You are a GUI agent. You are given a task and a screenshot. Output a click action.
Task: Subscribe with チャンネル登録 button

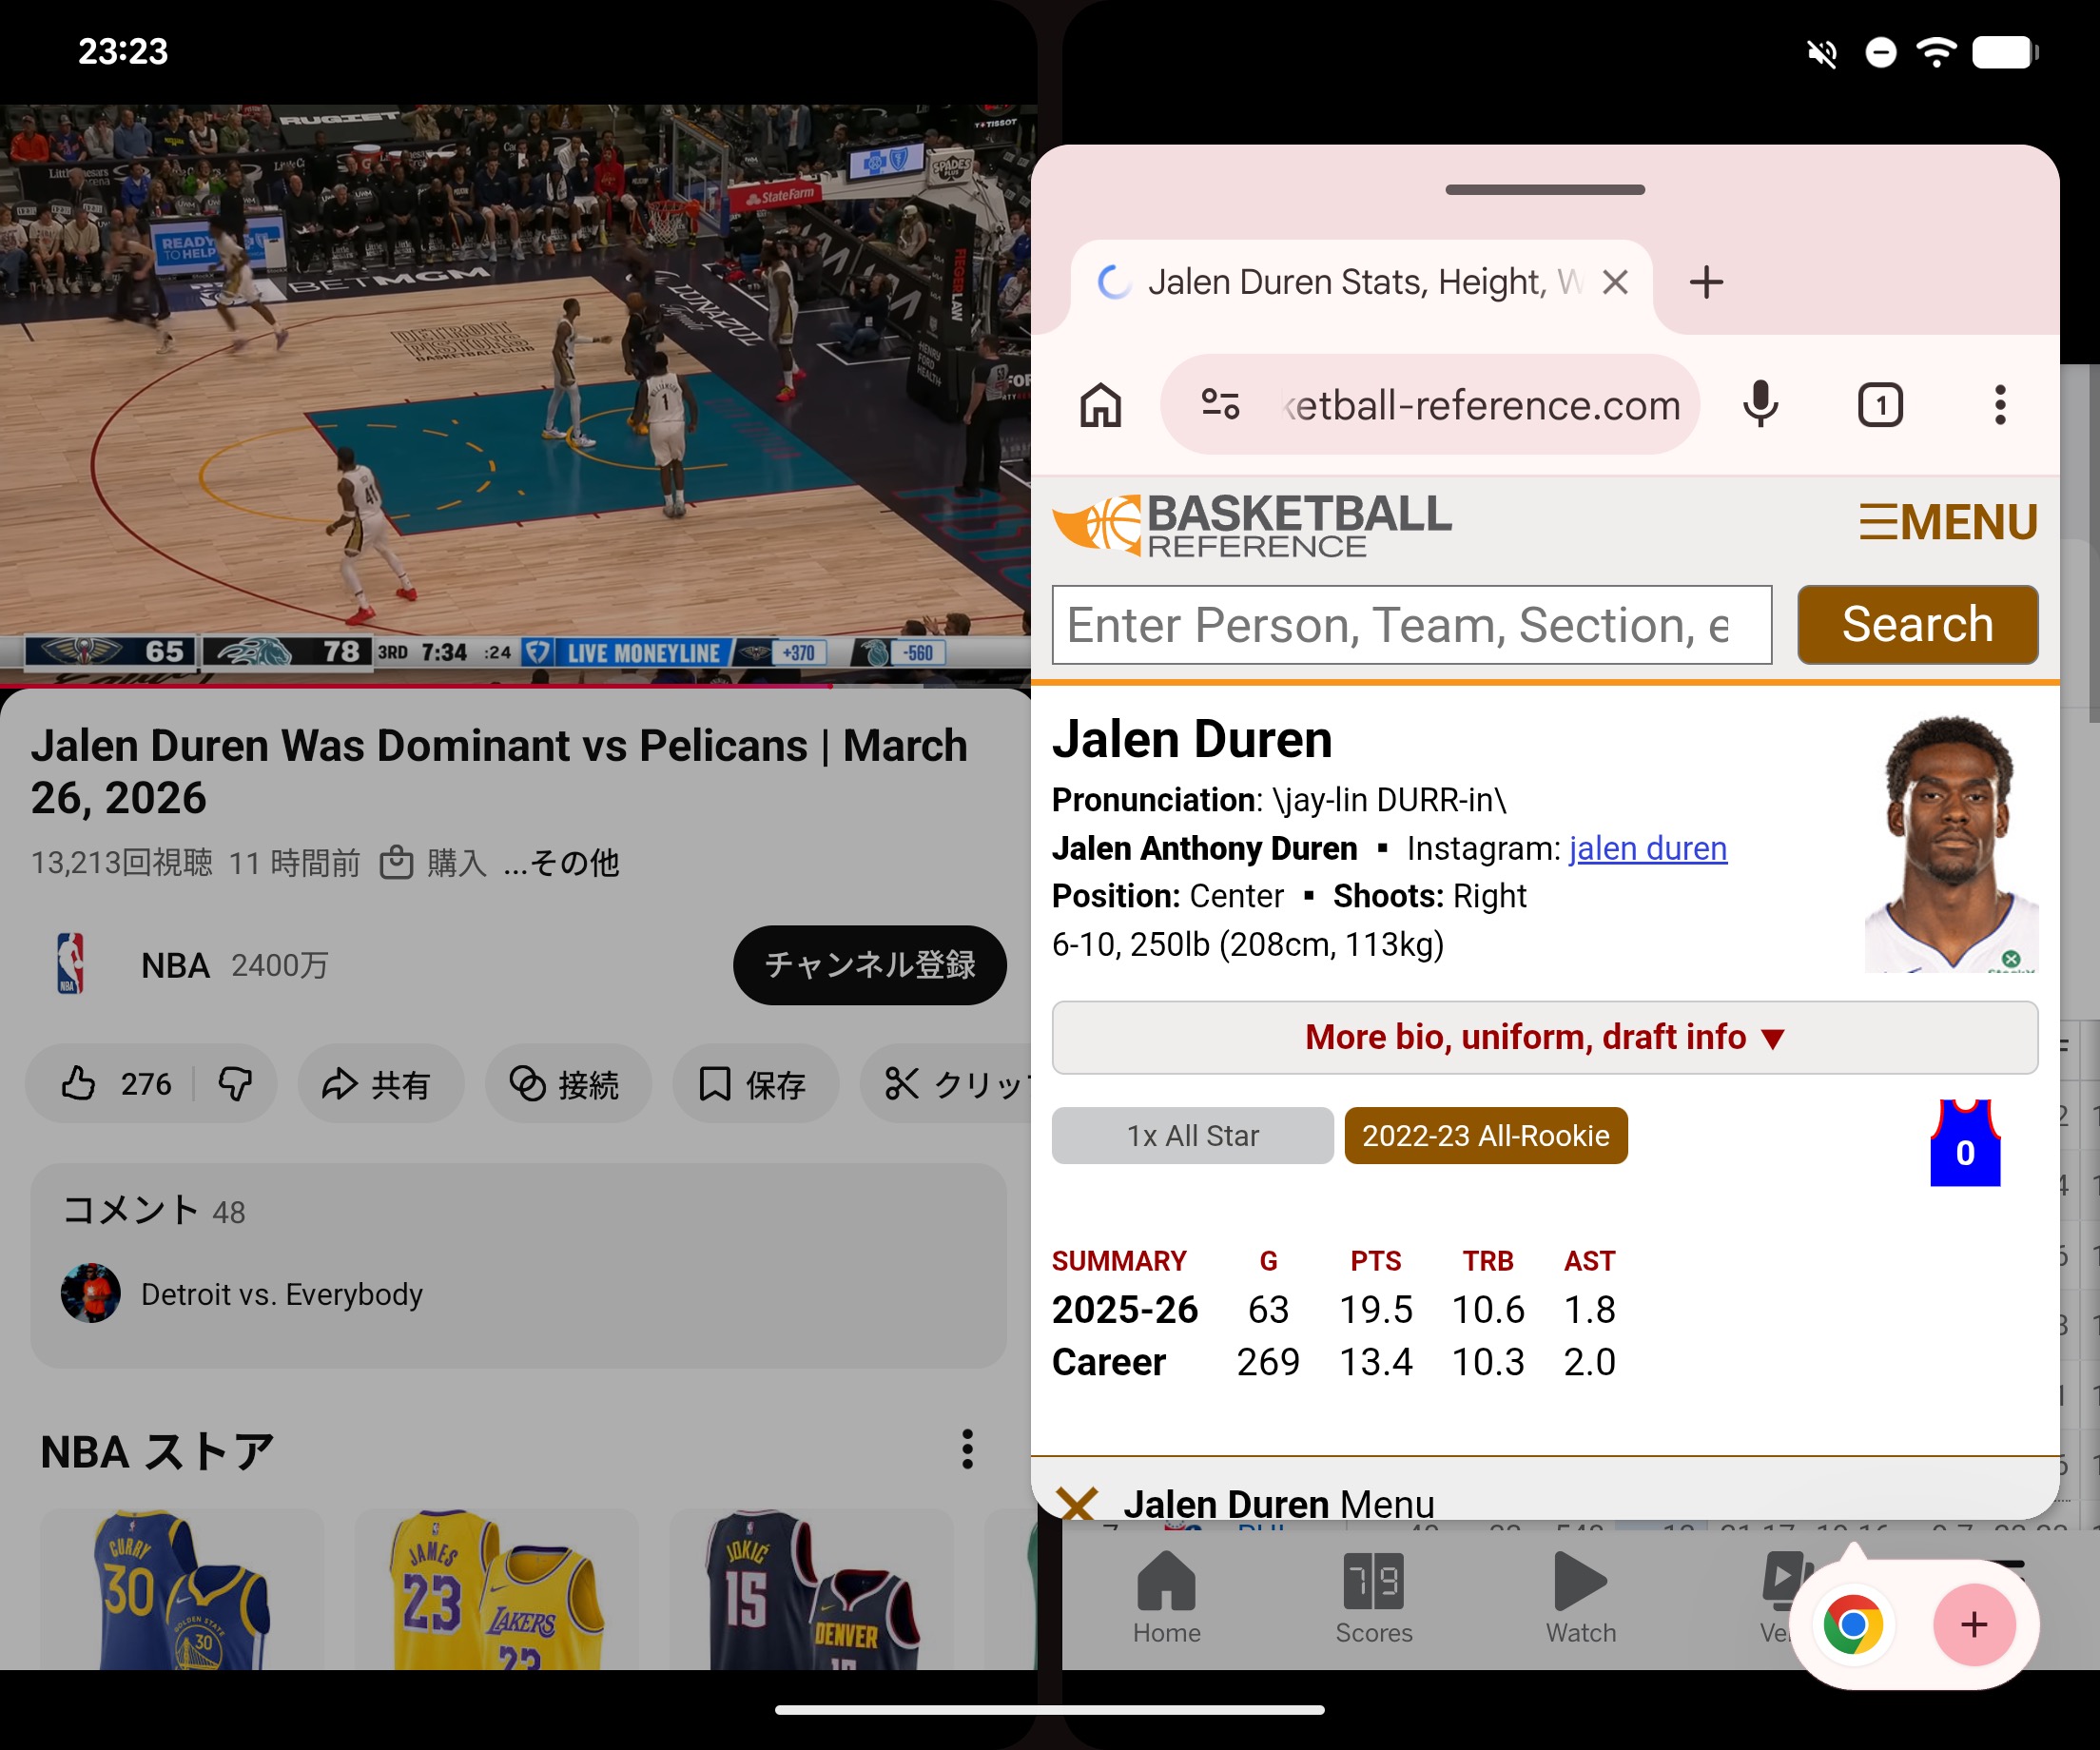point(869,965)
